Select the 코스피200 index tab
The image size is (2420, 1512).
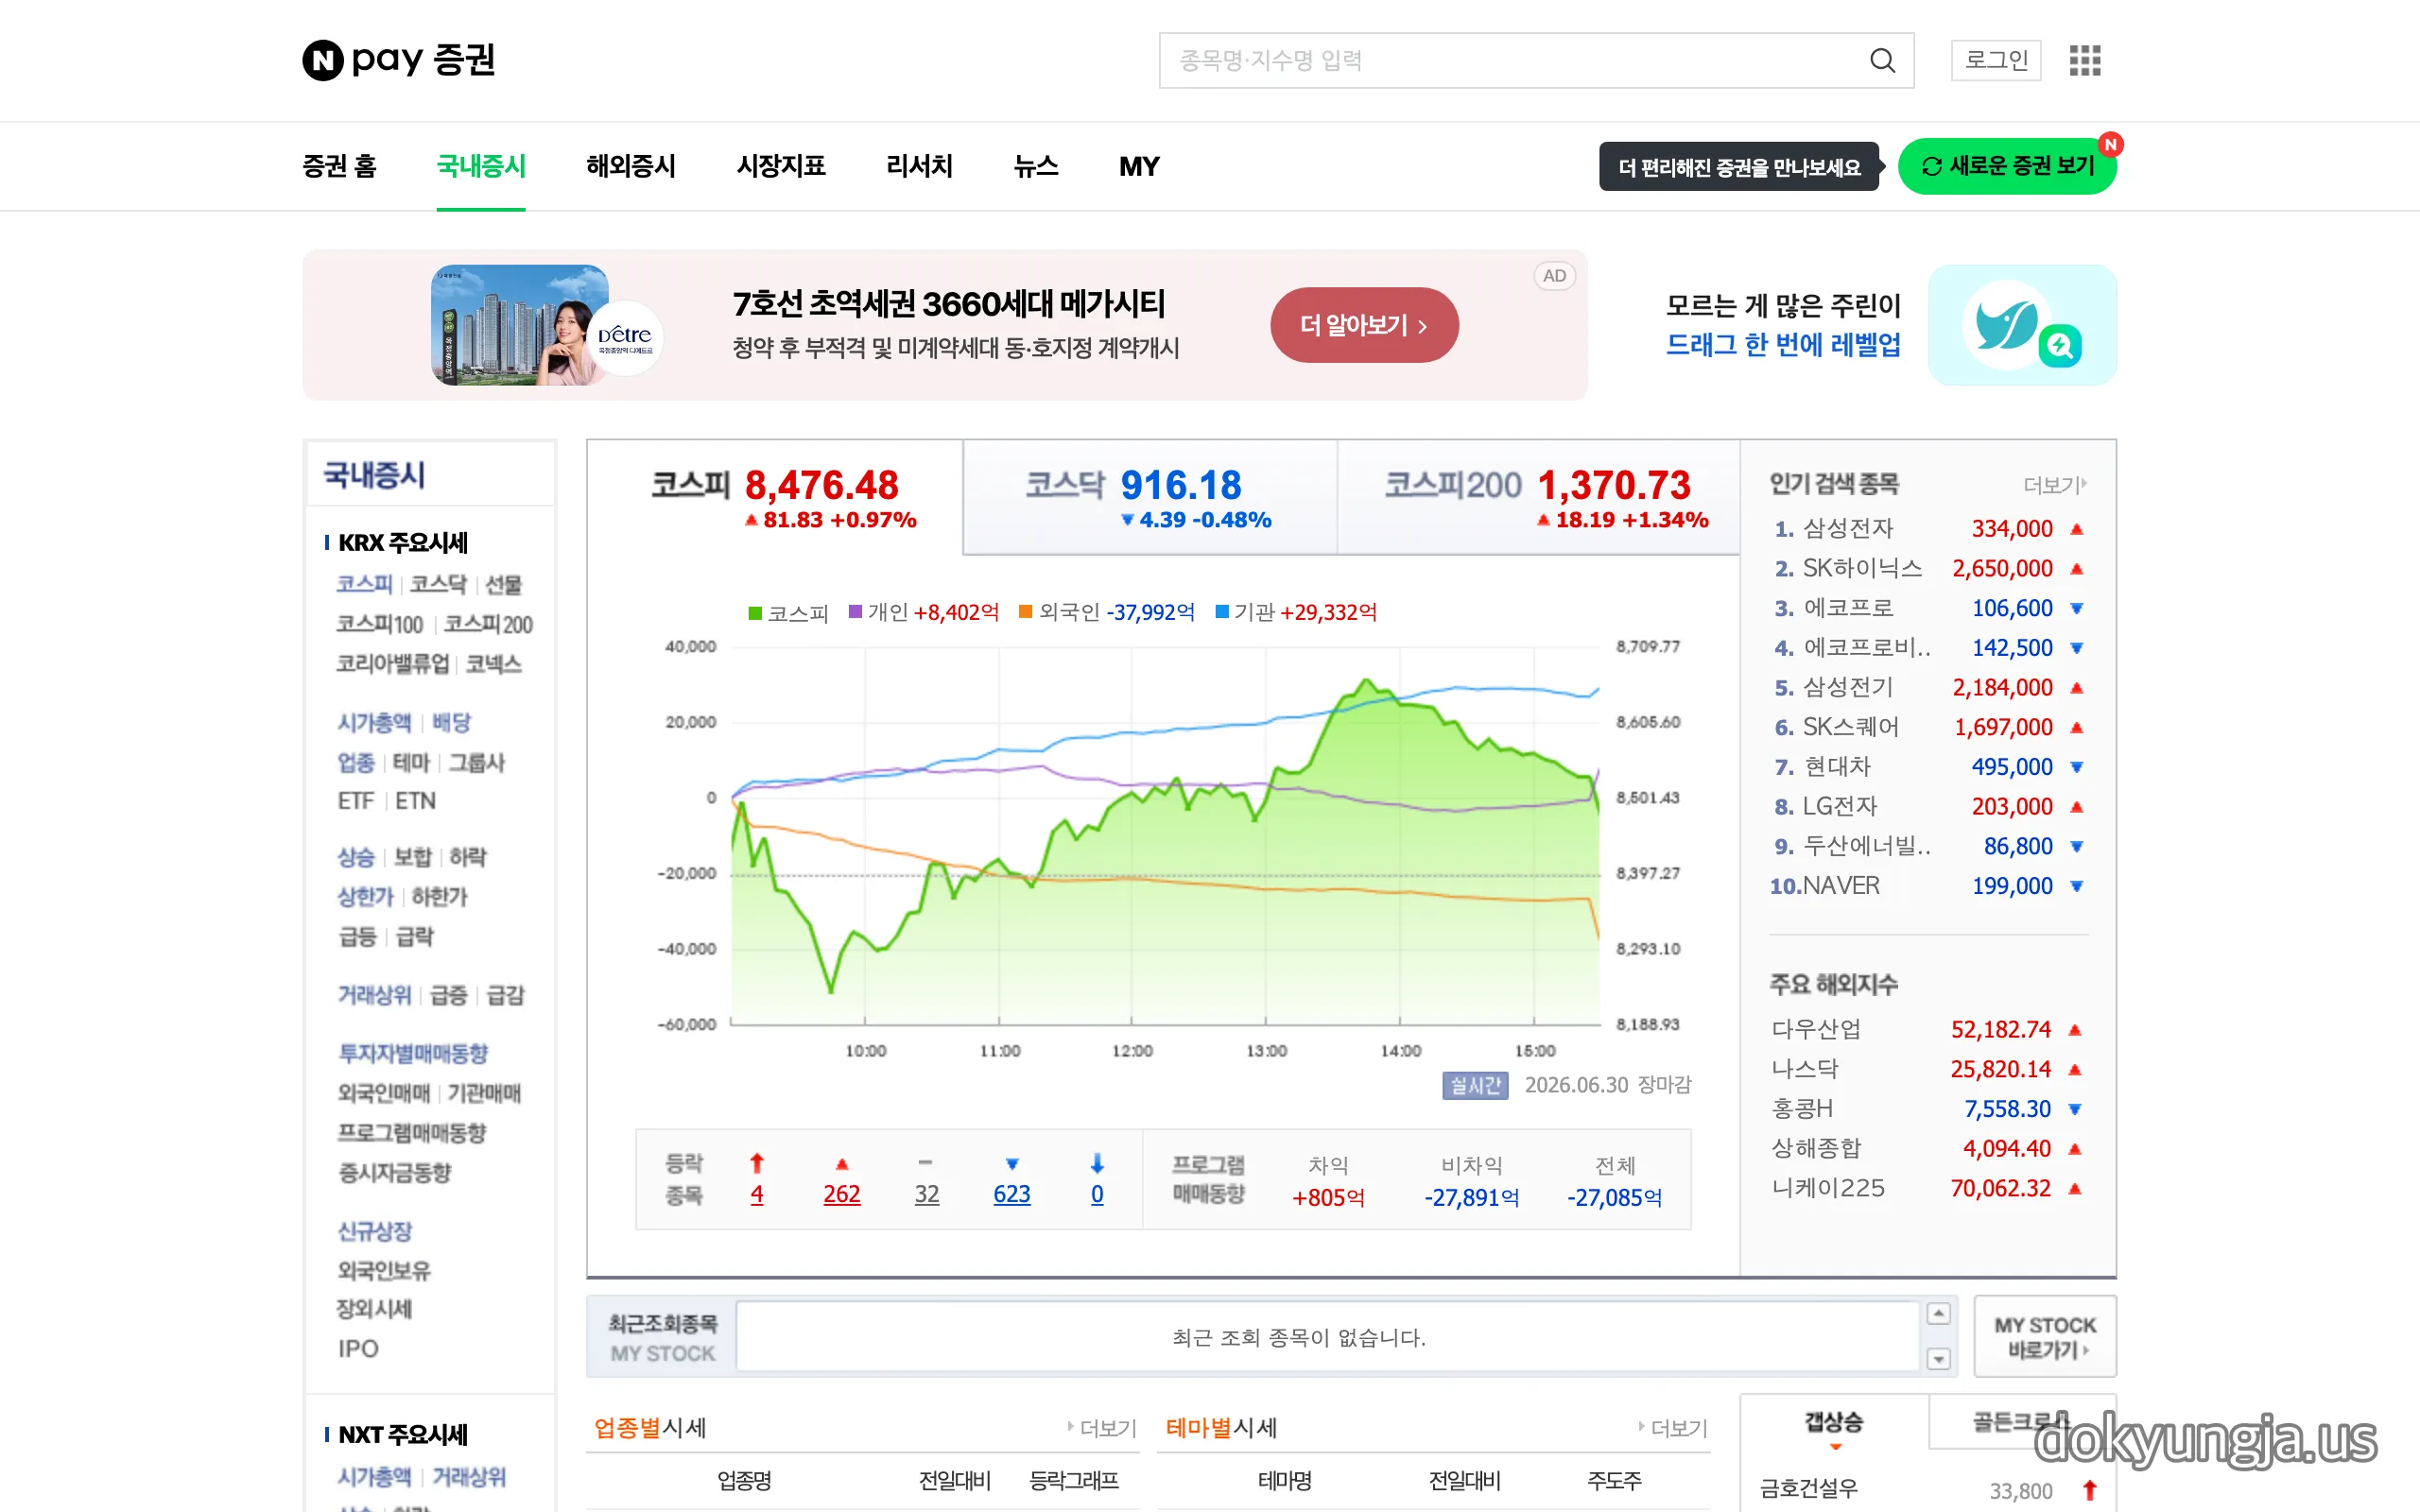1538,497
